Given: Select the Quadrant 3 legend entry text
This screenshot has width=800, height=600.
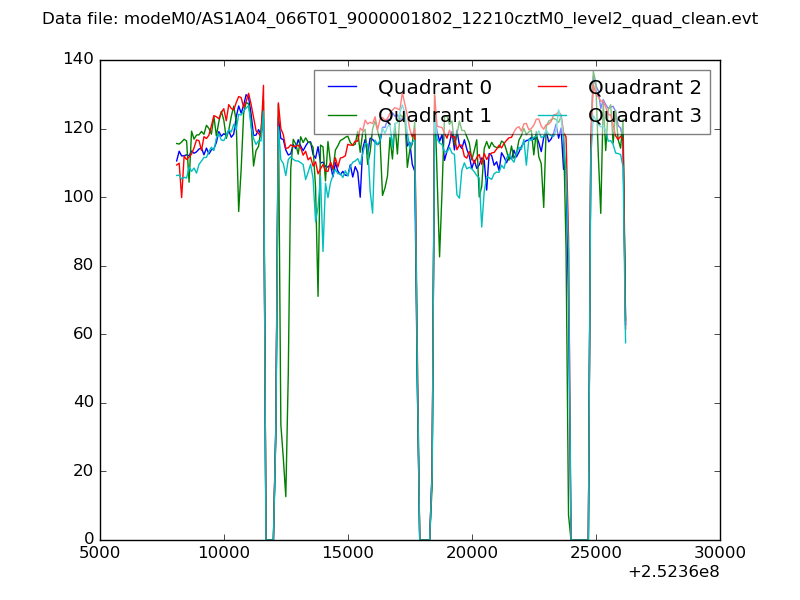Looking at the screenshot, I should coord(644,115).
